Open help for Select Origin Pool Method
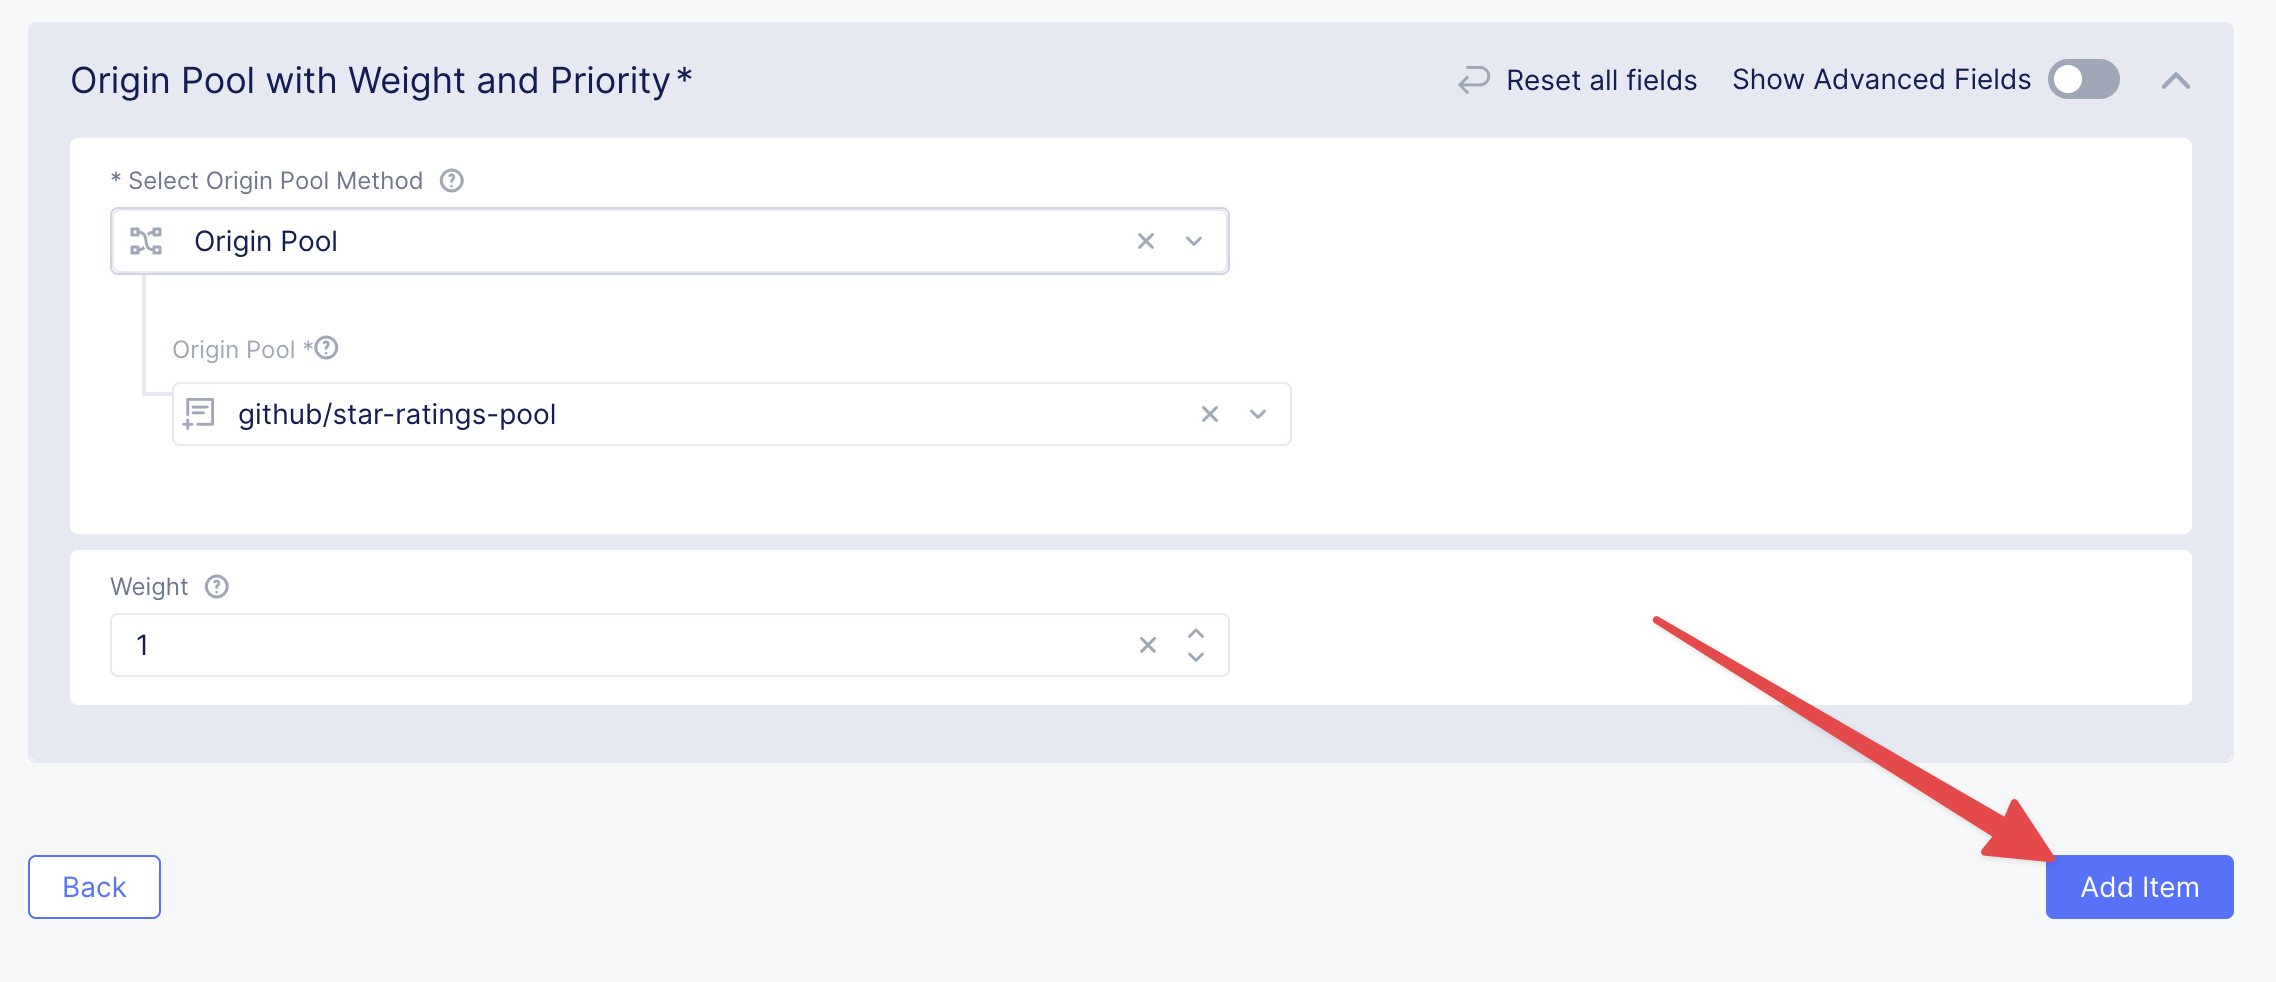The width and height of the screenshot is (2276, 982). (x=452, y=181)
